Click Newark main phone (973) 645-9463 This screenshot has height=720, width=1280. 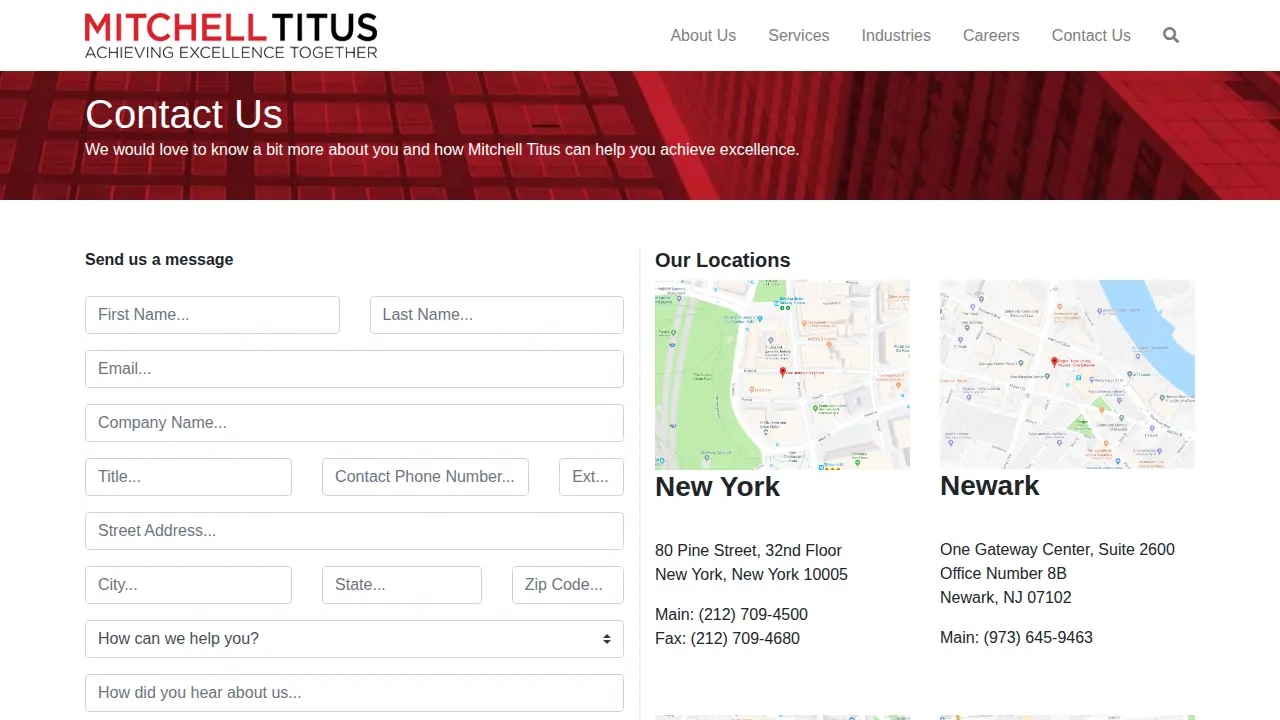coord(1038,637)
